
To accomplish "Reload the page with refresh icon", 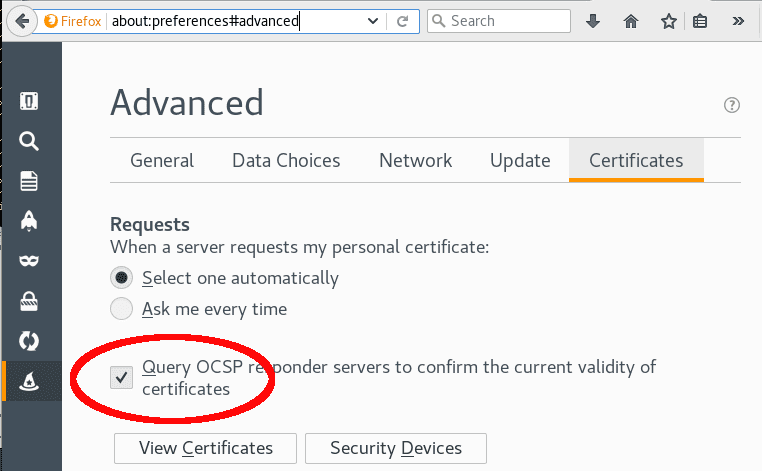I will [x=402, y=21].
